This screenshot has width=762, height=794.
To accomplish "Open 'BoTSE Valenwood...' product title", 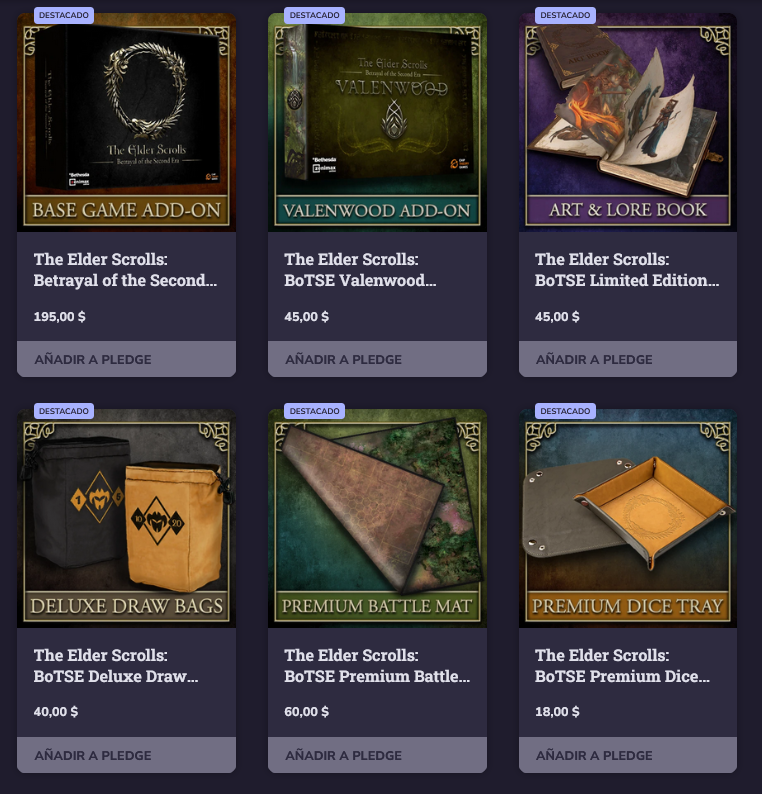I will click(360, 270).
